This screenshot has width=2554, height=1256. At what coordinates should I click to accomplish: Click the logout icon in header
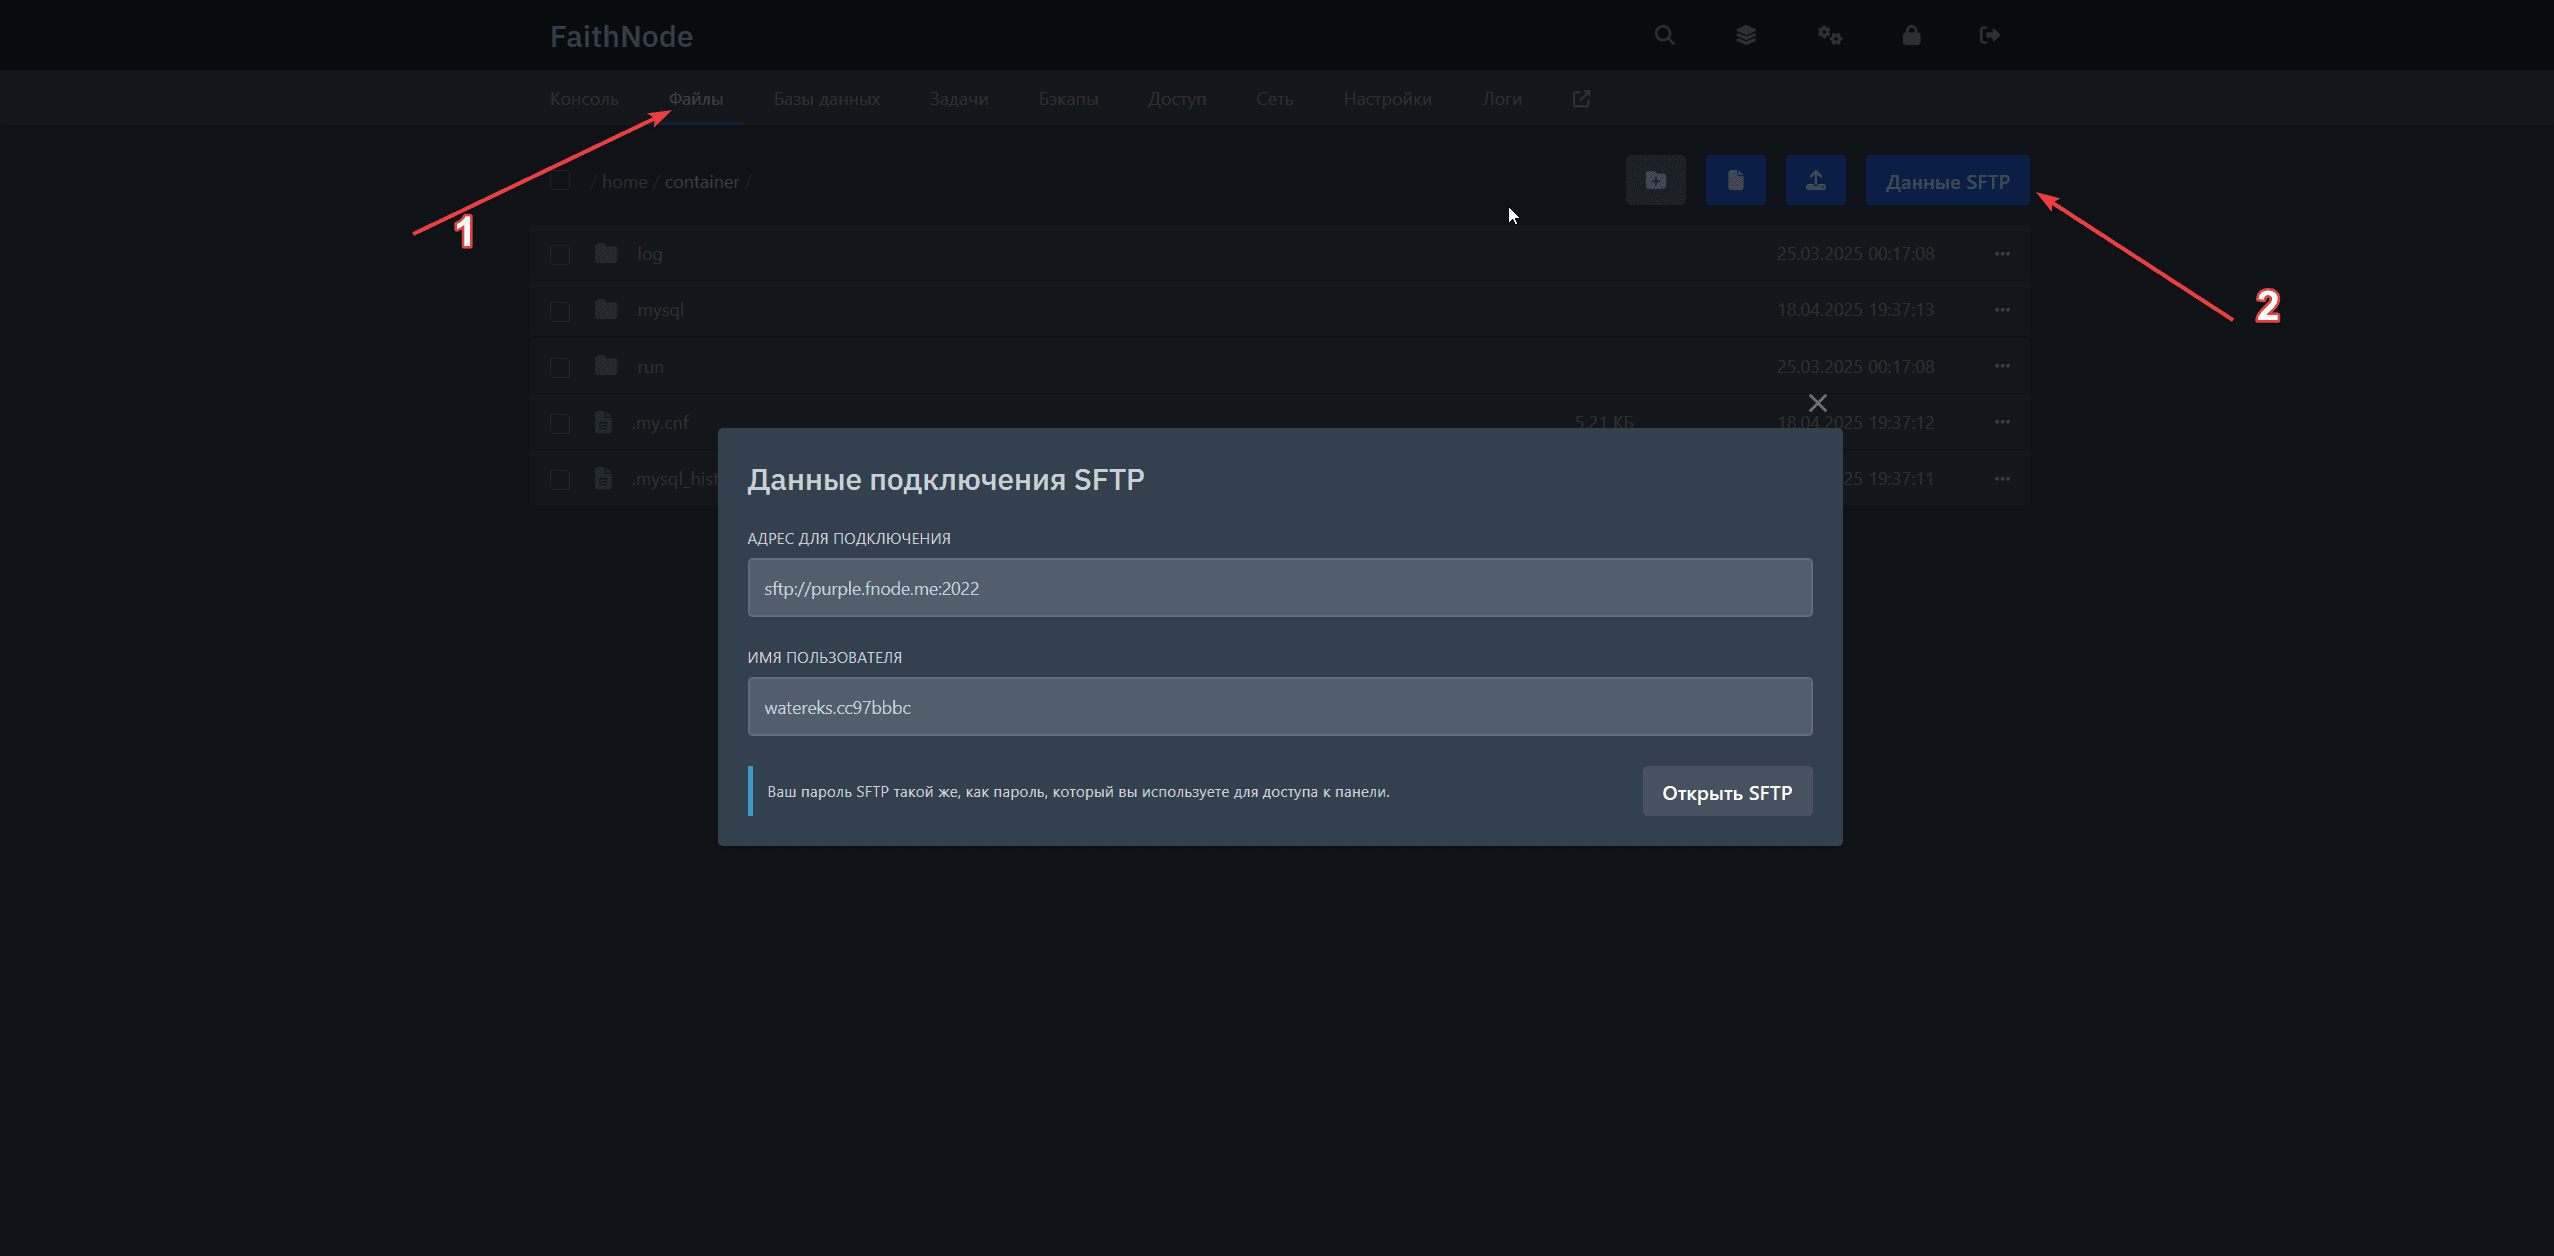[1990, 36]
